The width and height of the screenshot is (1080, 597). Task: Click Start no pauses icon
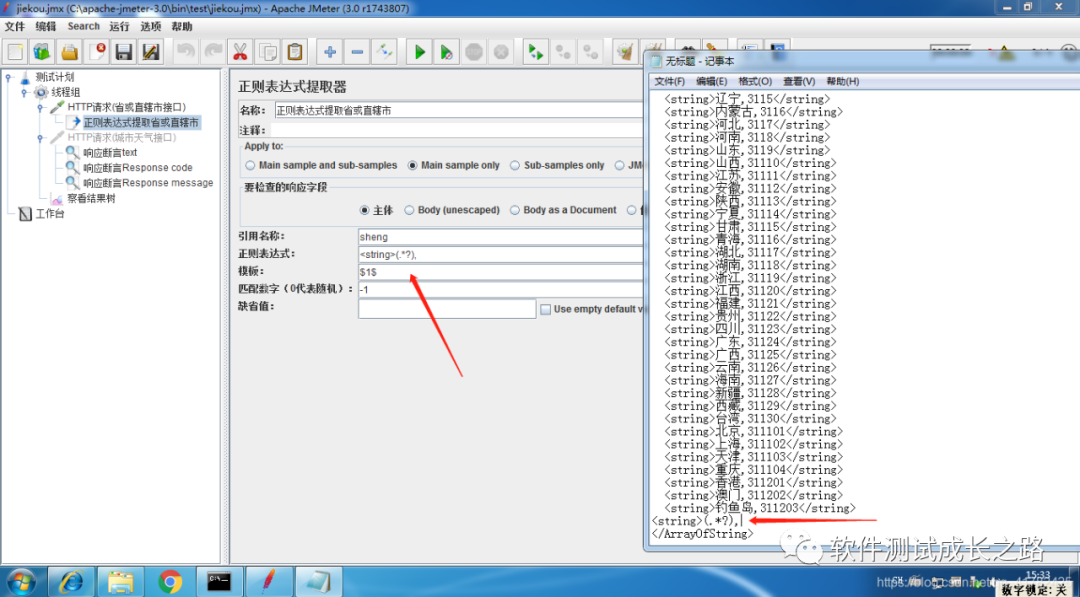446,52
